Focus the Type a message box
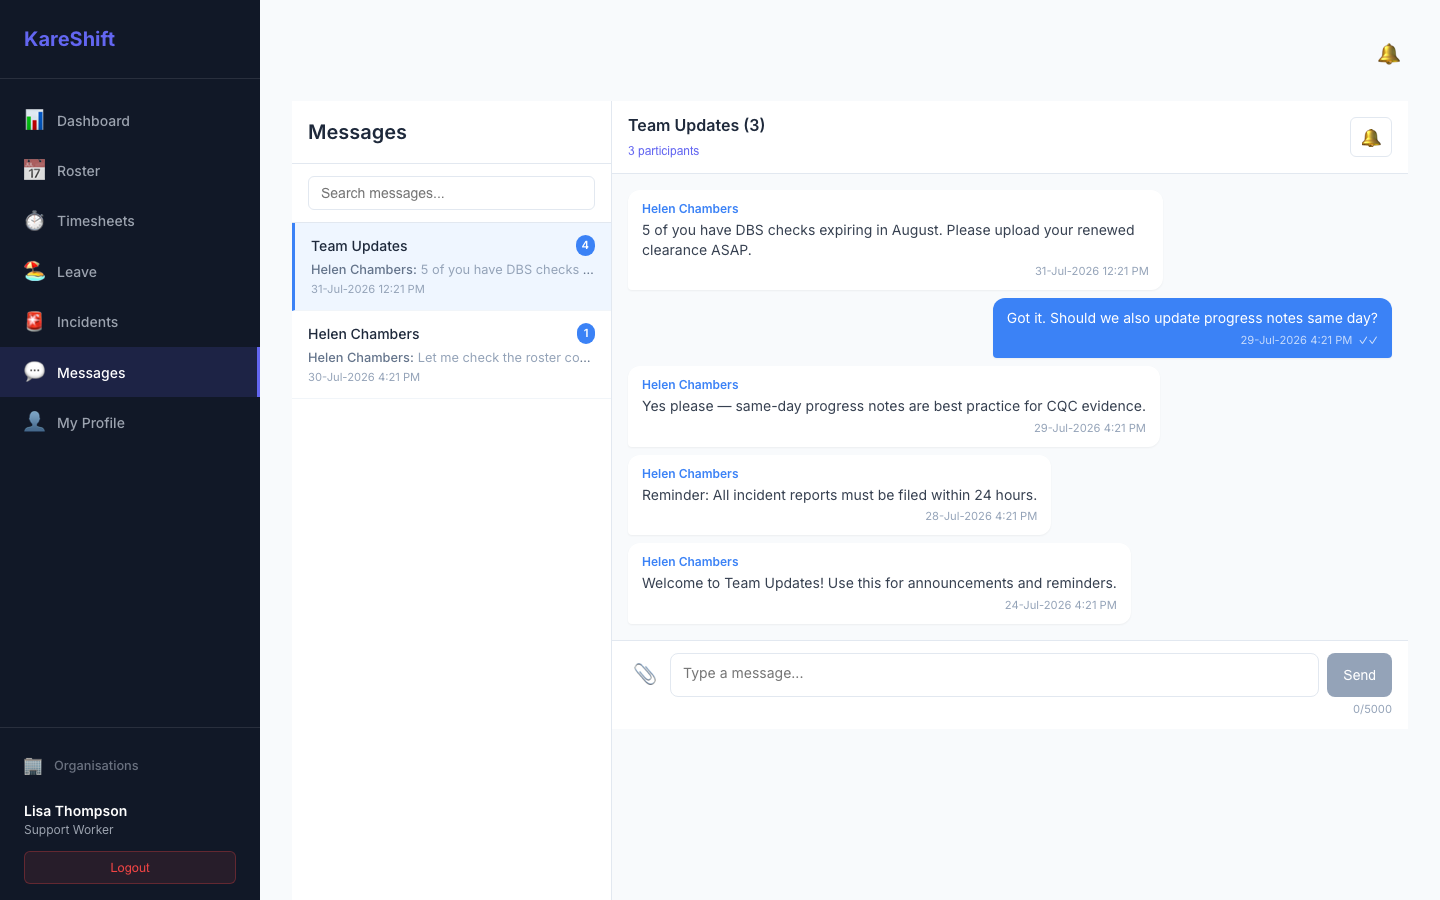Image resolution: width=1440 pixels, height=900 pixels. (994, 674)
